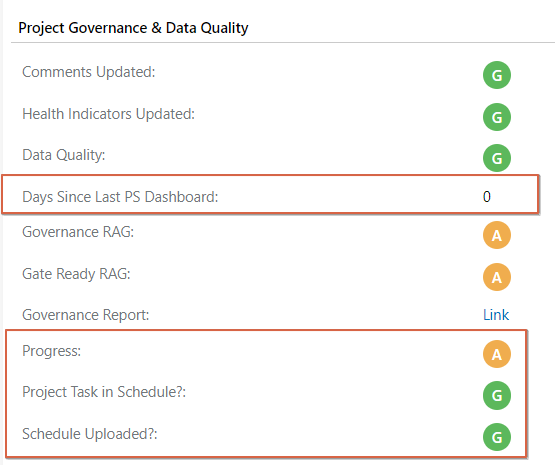Image resolution: width=555 pixels, height=465 pixels.
Task: Select the Health Indicators Updated label
Action: (108, 114)
